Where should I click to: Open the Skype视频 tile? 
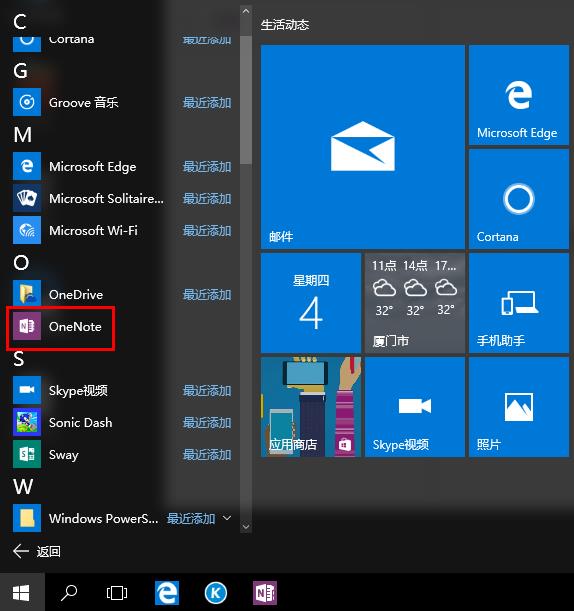tap(415, 407)
